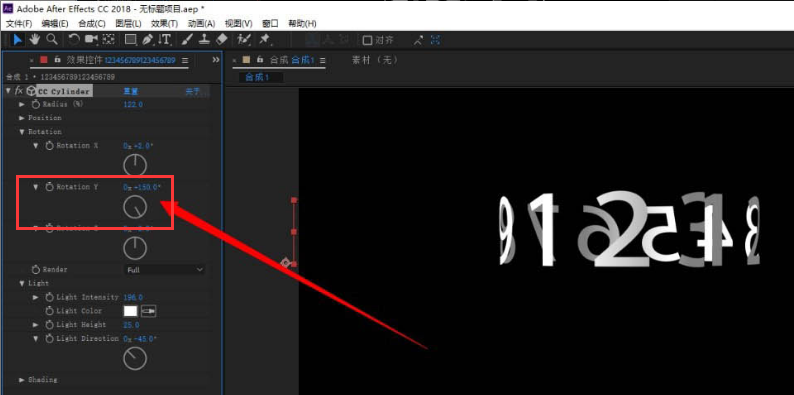Select the Rectangle shape tool
Image resolution: width=794 pixels, height=395 pixels.
coord(131,40)
